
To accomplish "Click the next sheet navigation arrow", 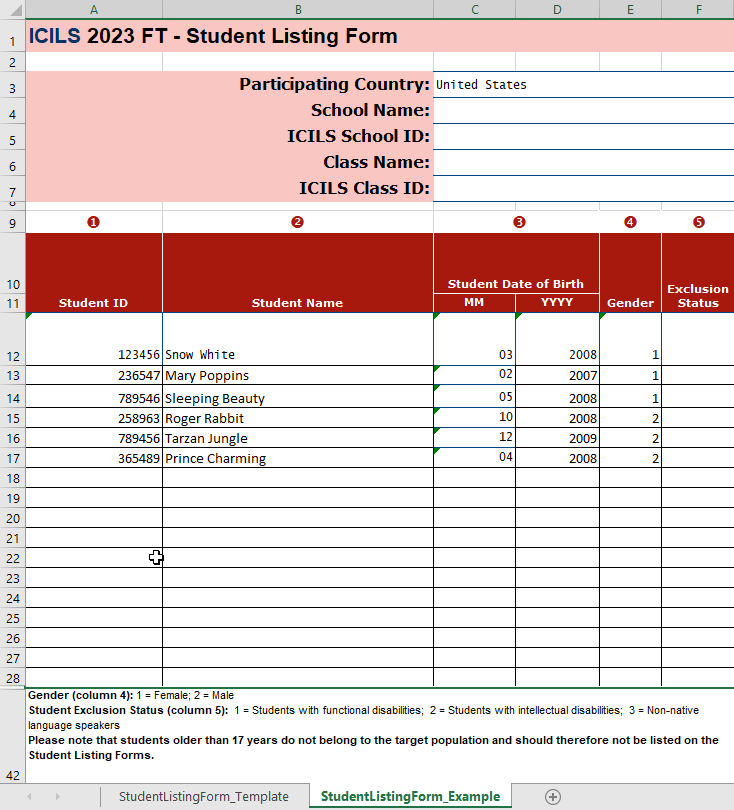I will pos(57,796).
